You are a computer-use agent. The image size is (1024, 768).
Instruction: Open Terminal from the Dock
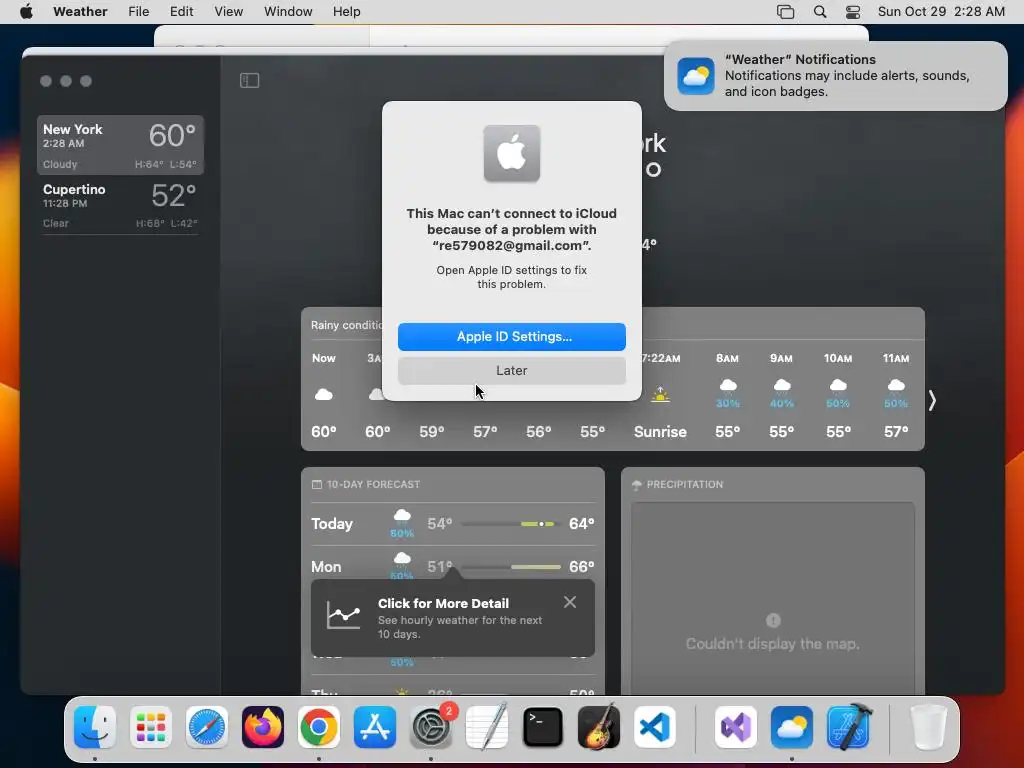coord(543,727)
